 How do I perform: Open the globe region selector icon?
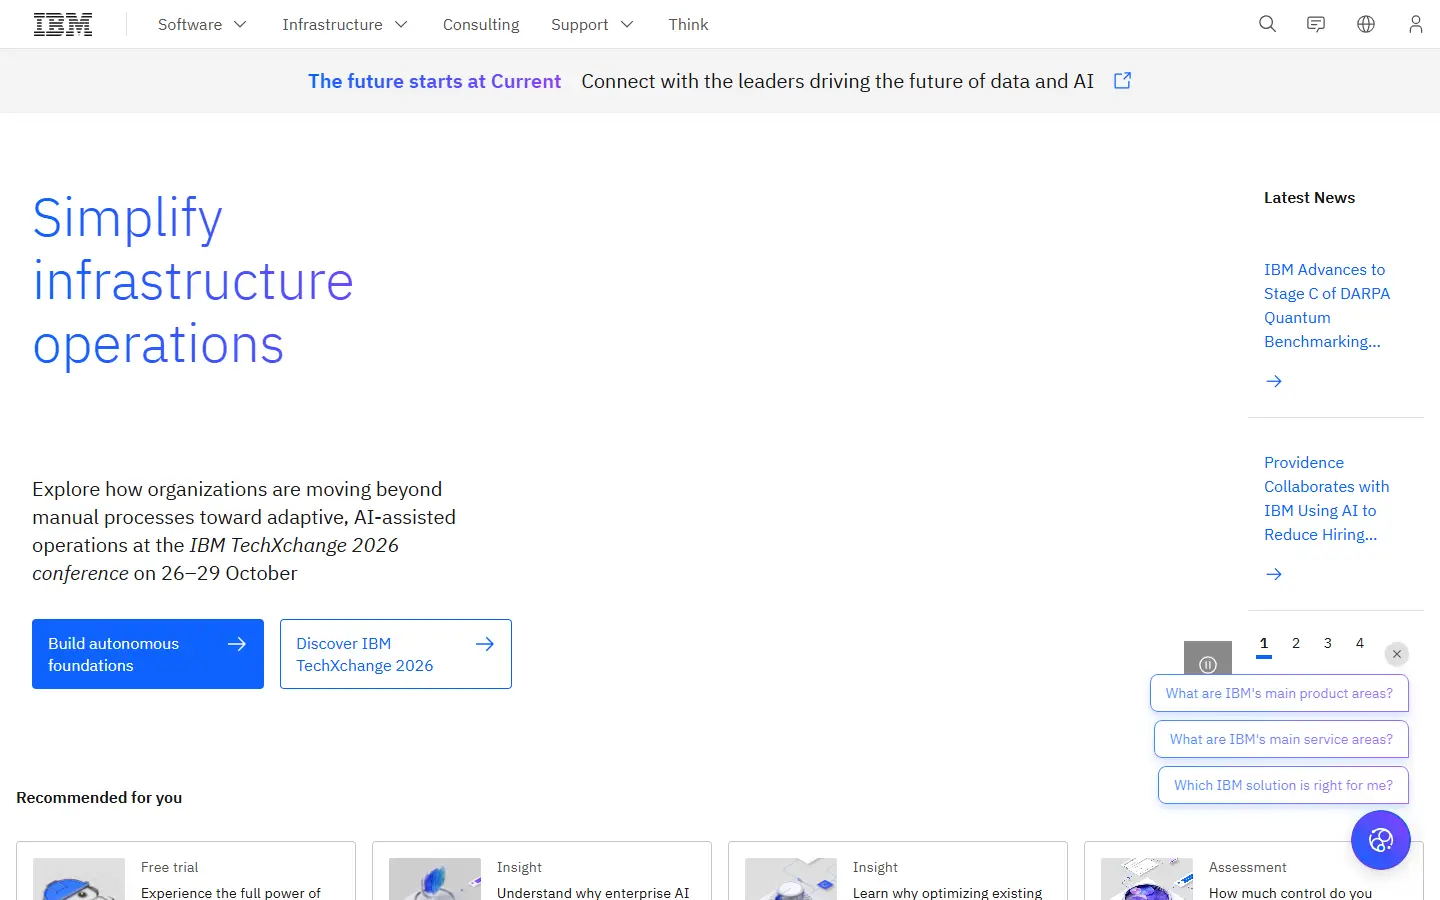1366,24
